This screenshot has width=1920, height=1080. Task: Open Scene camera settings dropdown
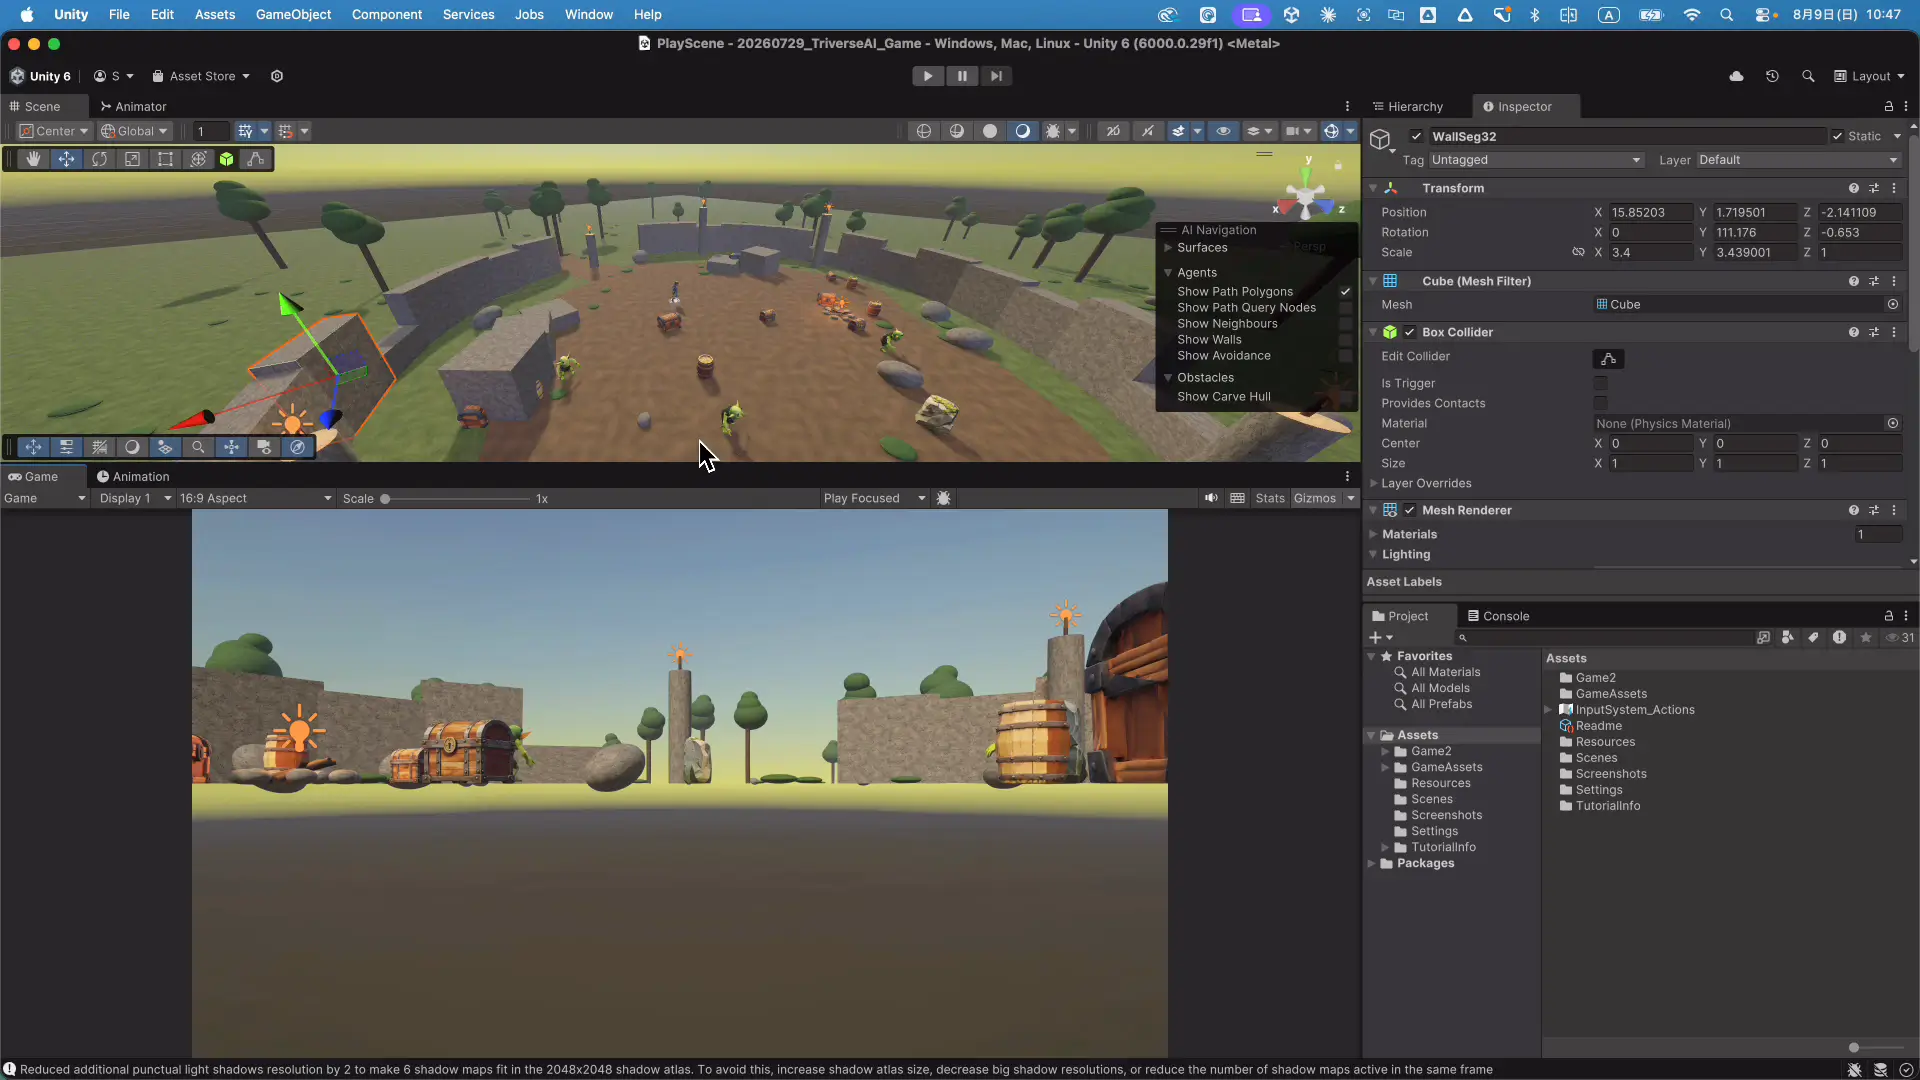pos(1298,131)
